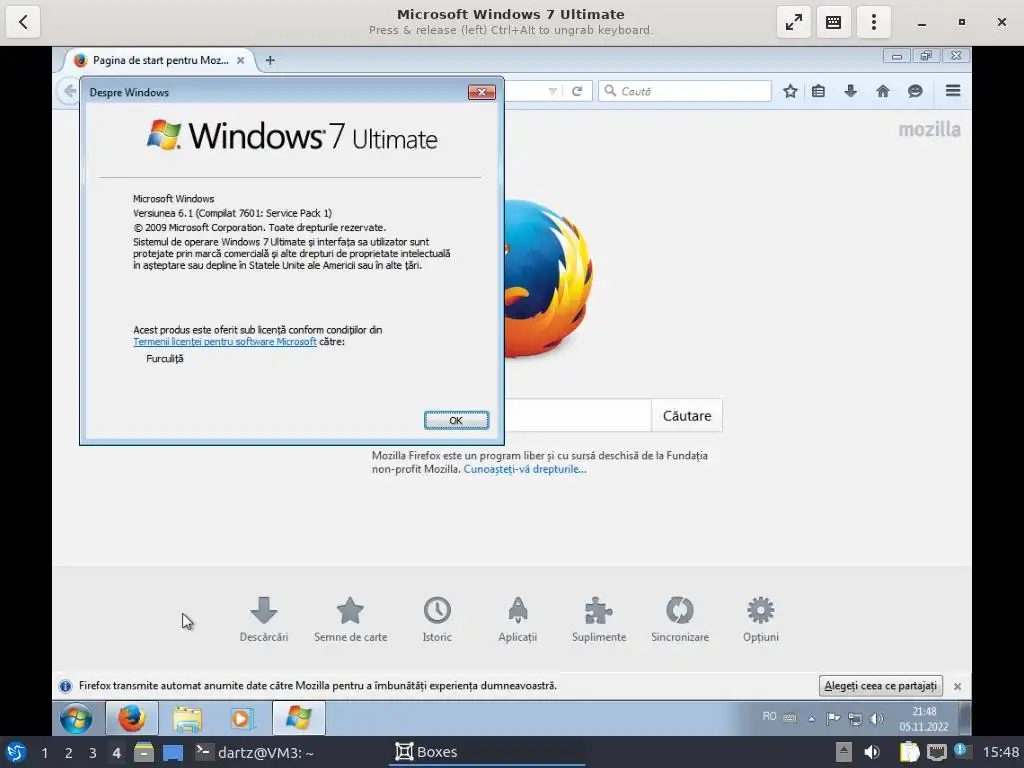This screenshot has height=768, width=1024.
Task: Click Windows show desktop strip
Action: 964,718
